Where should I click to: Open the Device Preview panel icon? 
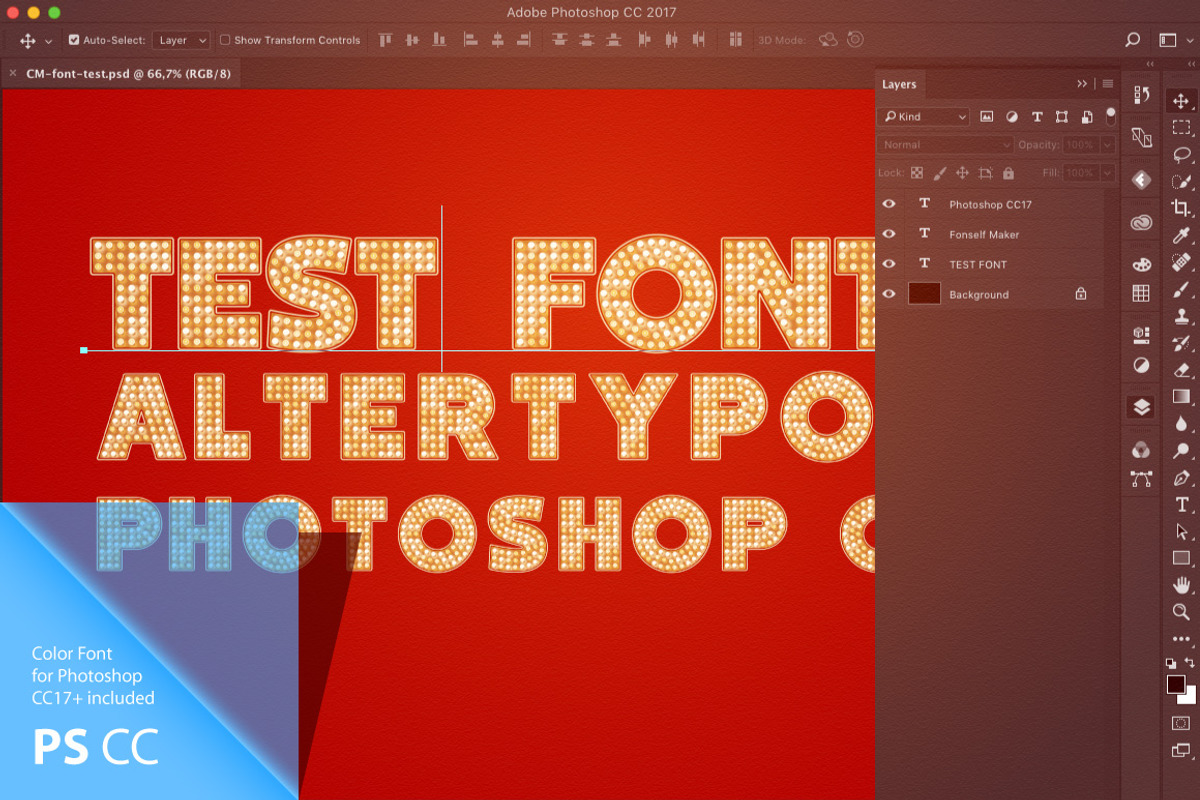click(x=1141, y=137)
